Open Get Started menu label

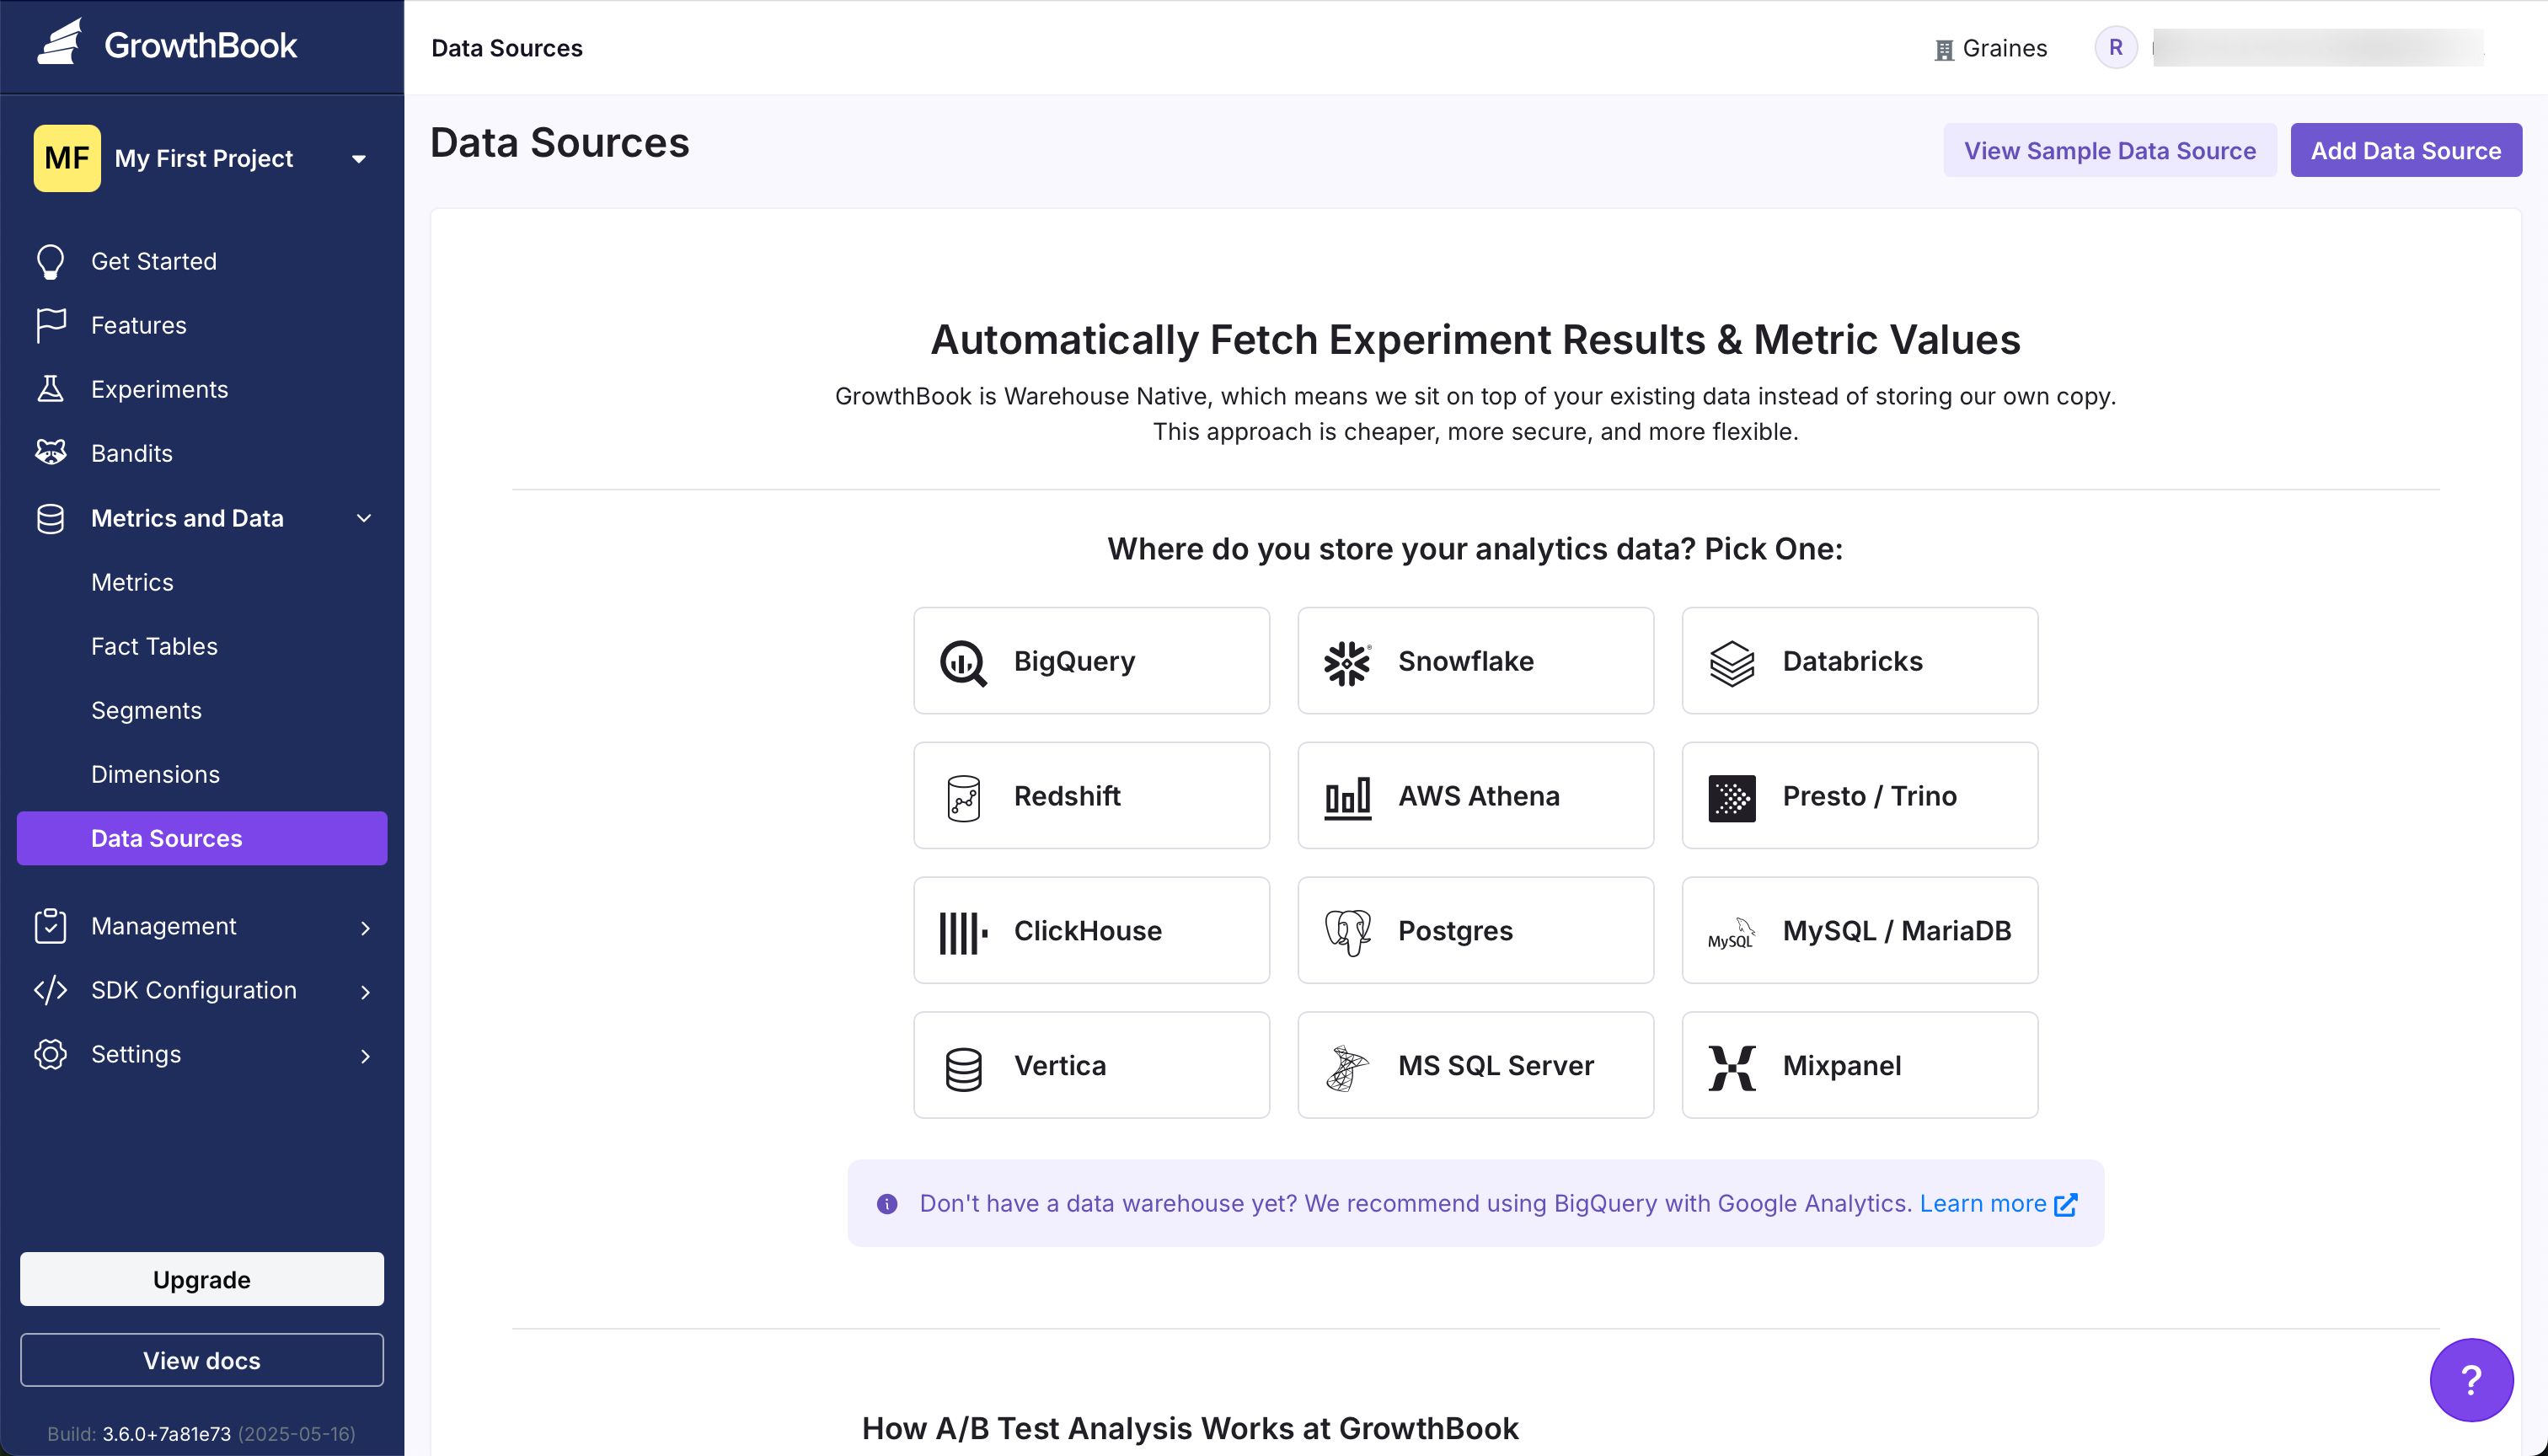(154, 261)
